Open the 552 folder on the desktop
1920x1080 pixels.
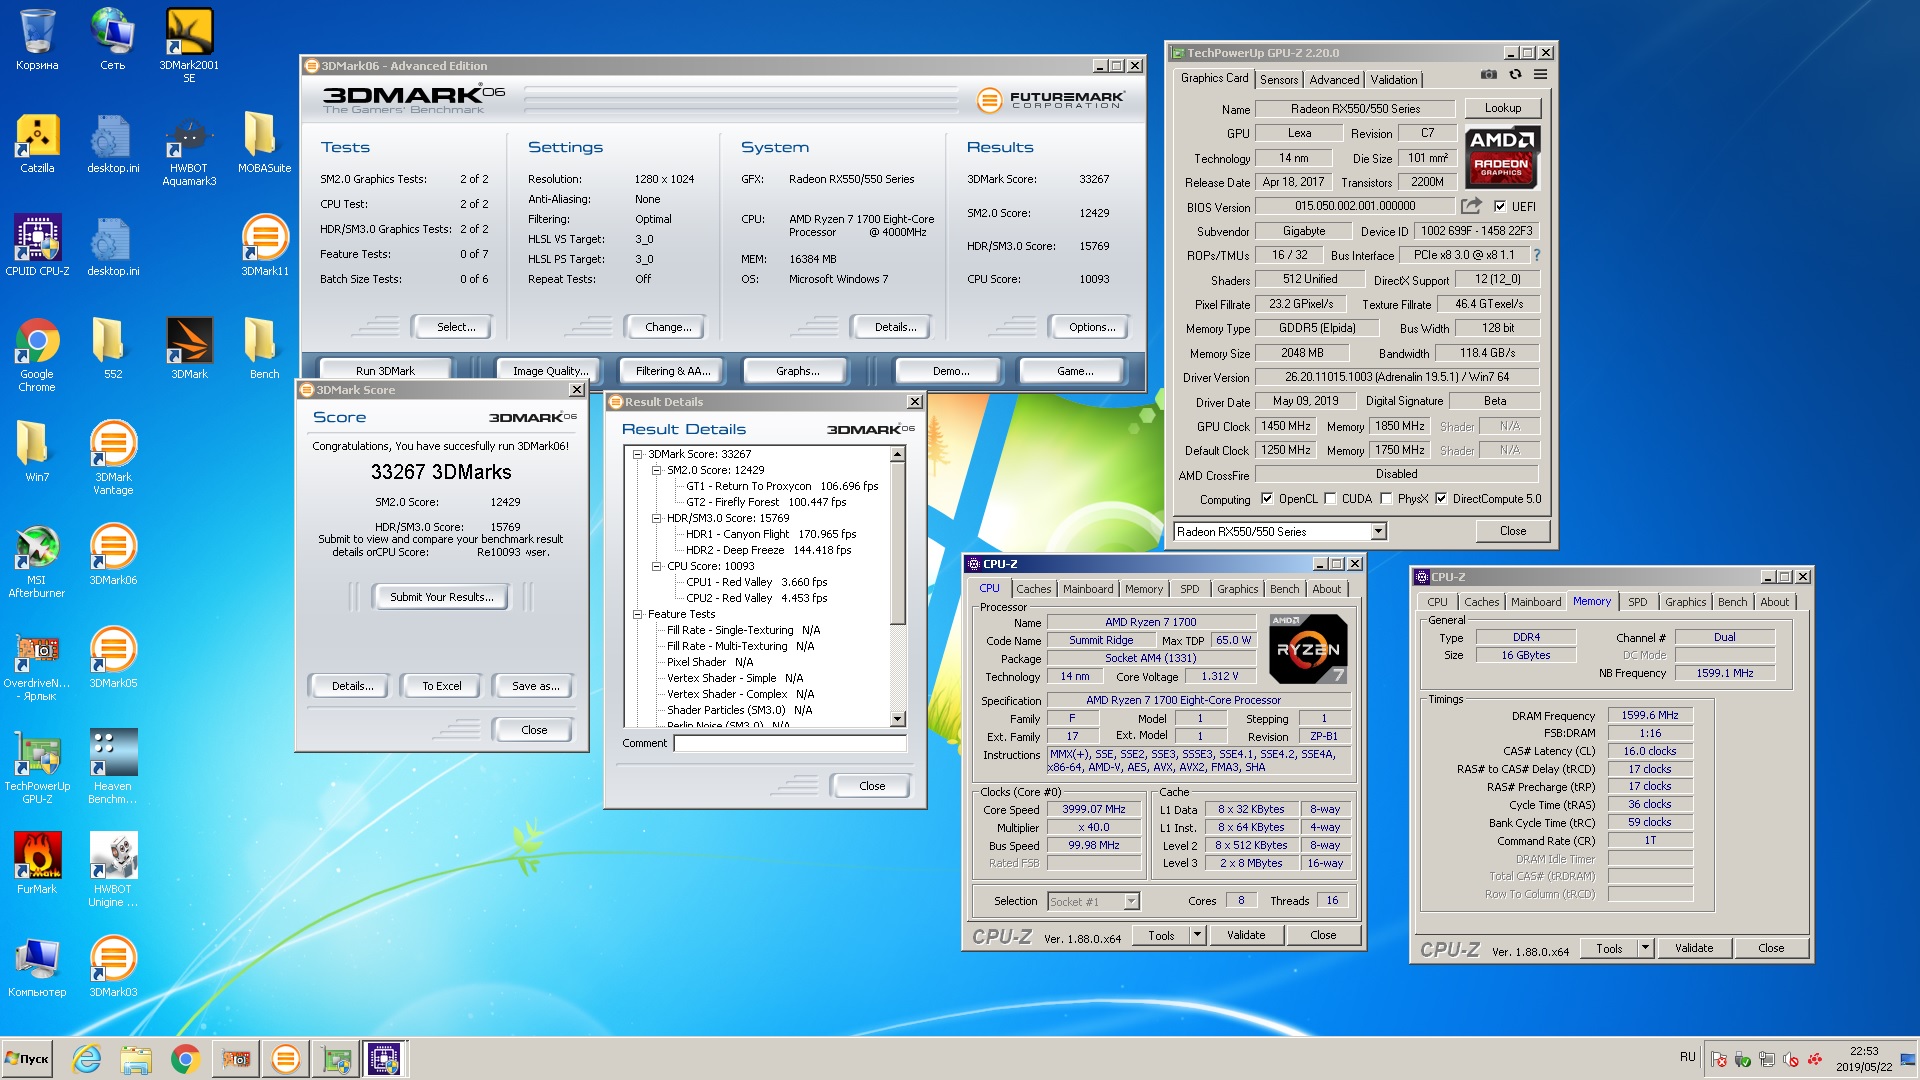coord(113,349)
